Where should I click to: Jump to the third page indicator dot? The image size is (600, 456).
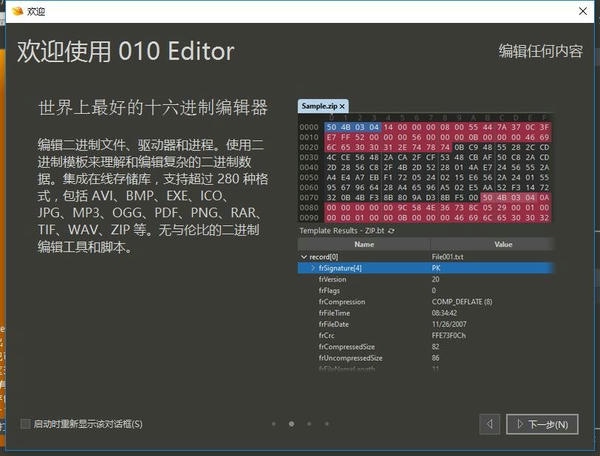pyautogui.click(x=309, y=424)
